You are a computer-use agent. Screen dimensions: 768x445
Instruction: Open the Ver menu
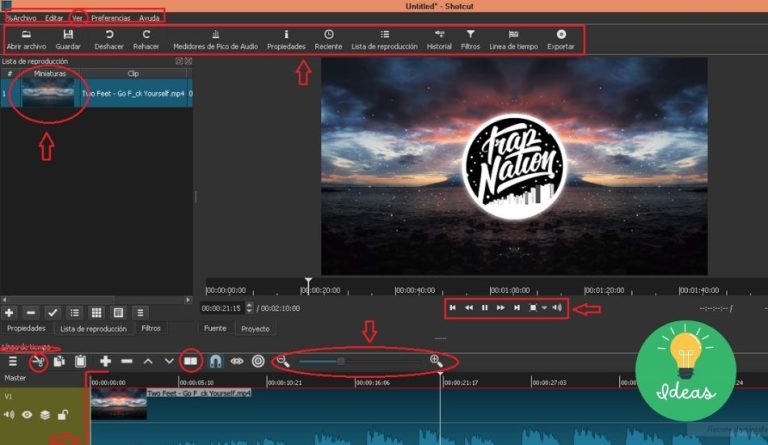point(77,18)
